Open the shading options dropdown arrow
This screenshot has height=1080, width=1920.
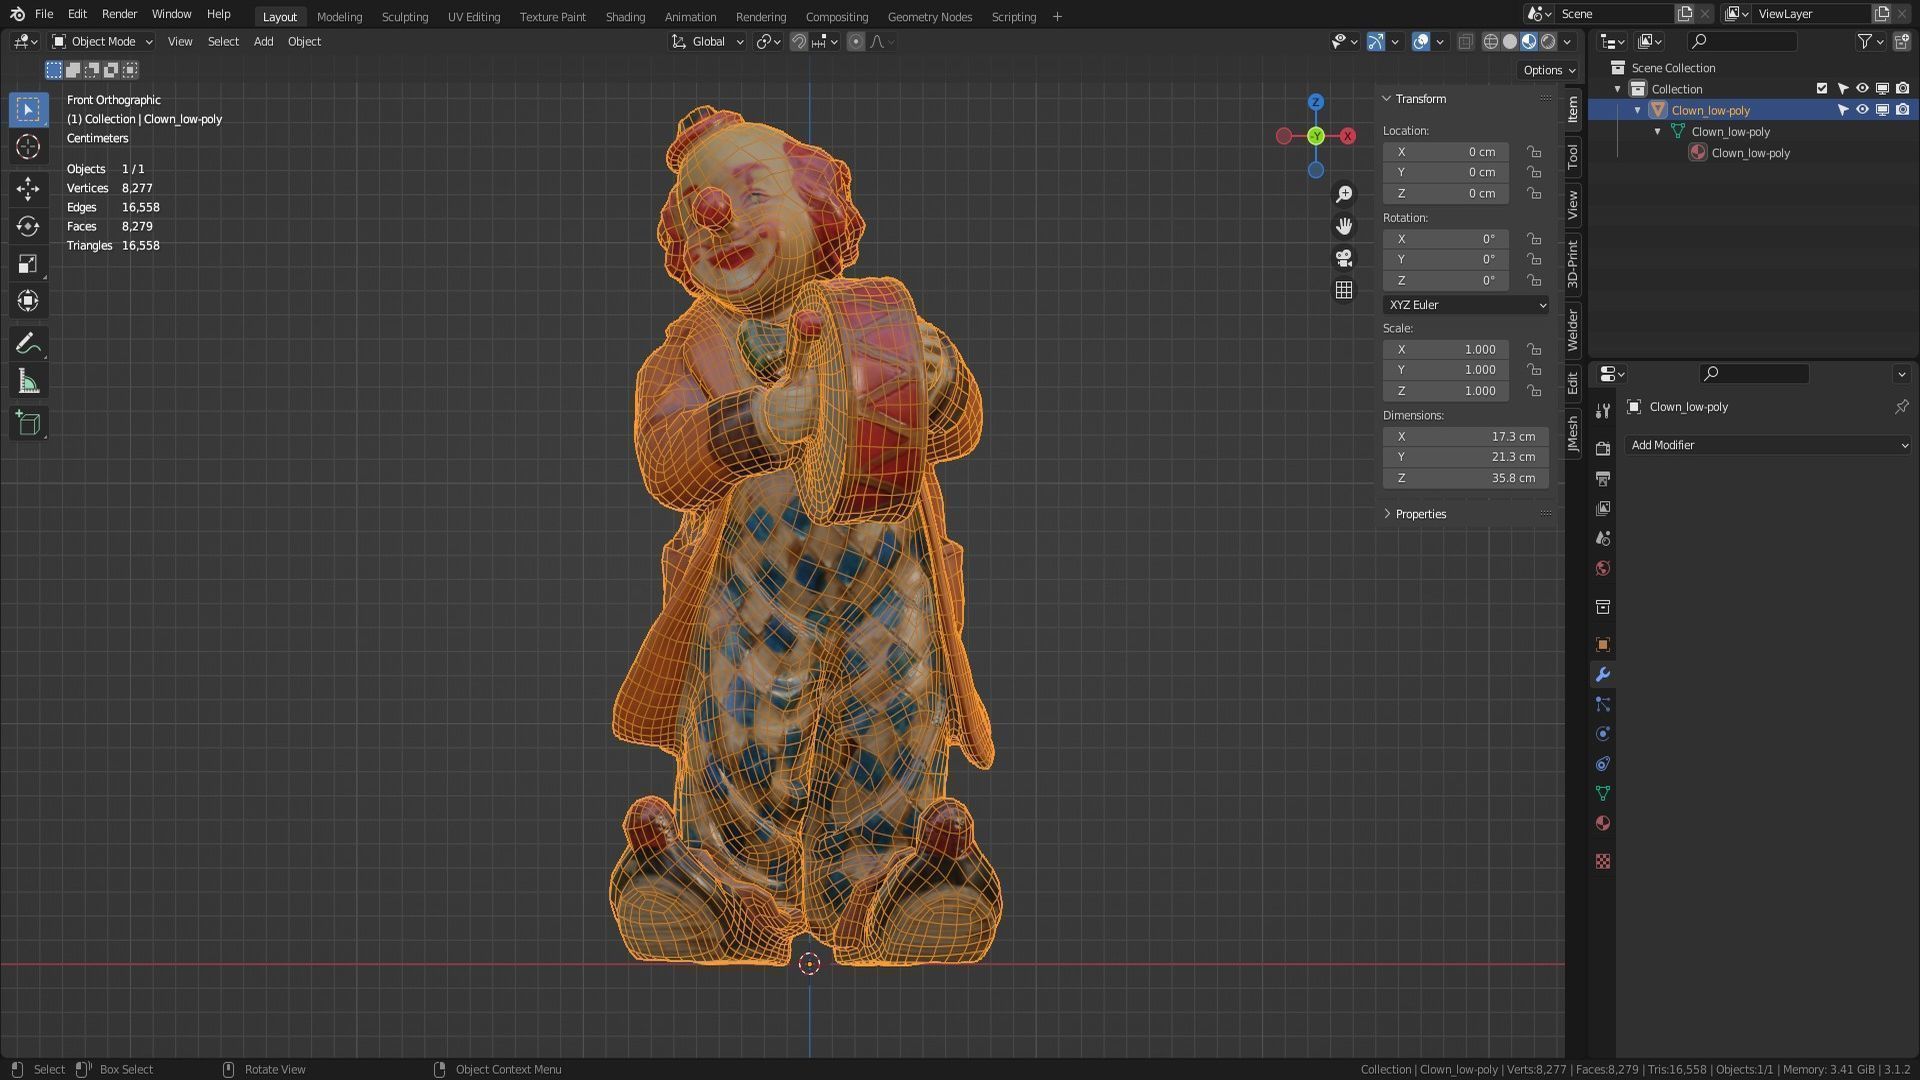coord(1568,42)
